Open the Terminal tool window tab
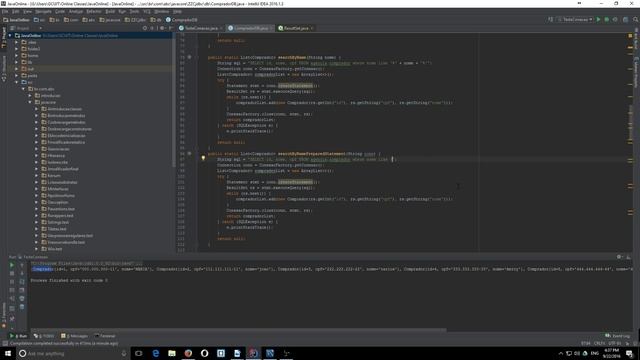 tap(105, 336)
